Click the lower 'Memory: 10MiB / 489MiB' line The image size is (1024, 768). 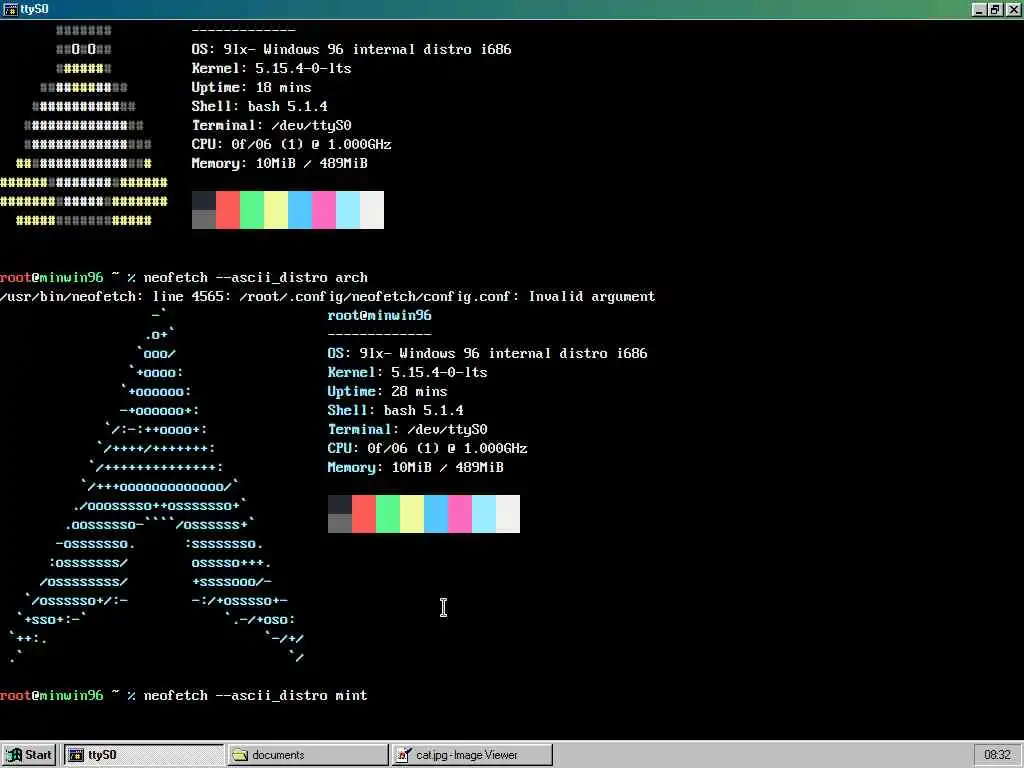(415, 468)
